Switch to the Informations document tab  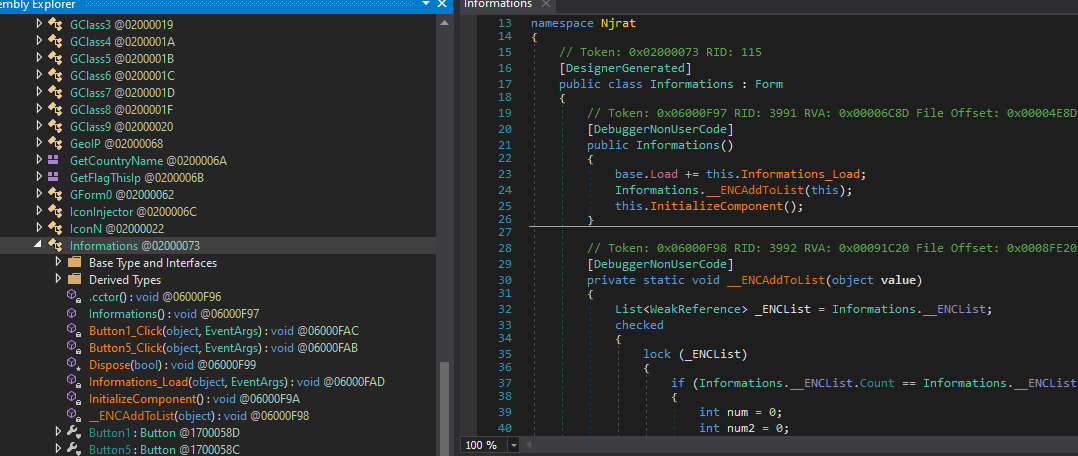tap(498, 5)
